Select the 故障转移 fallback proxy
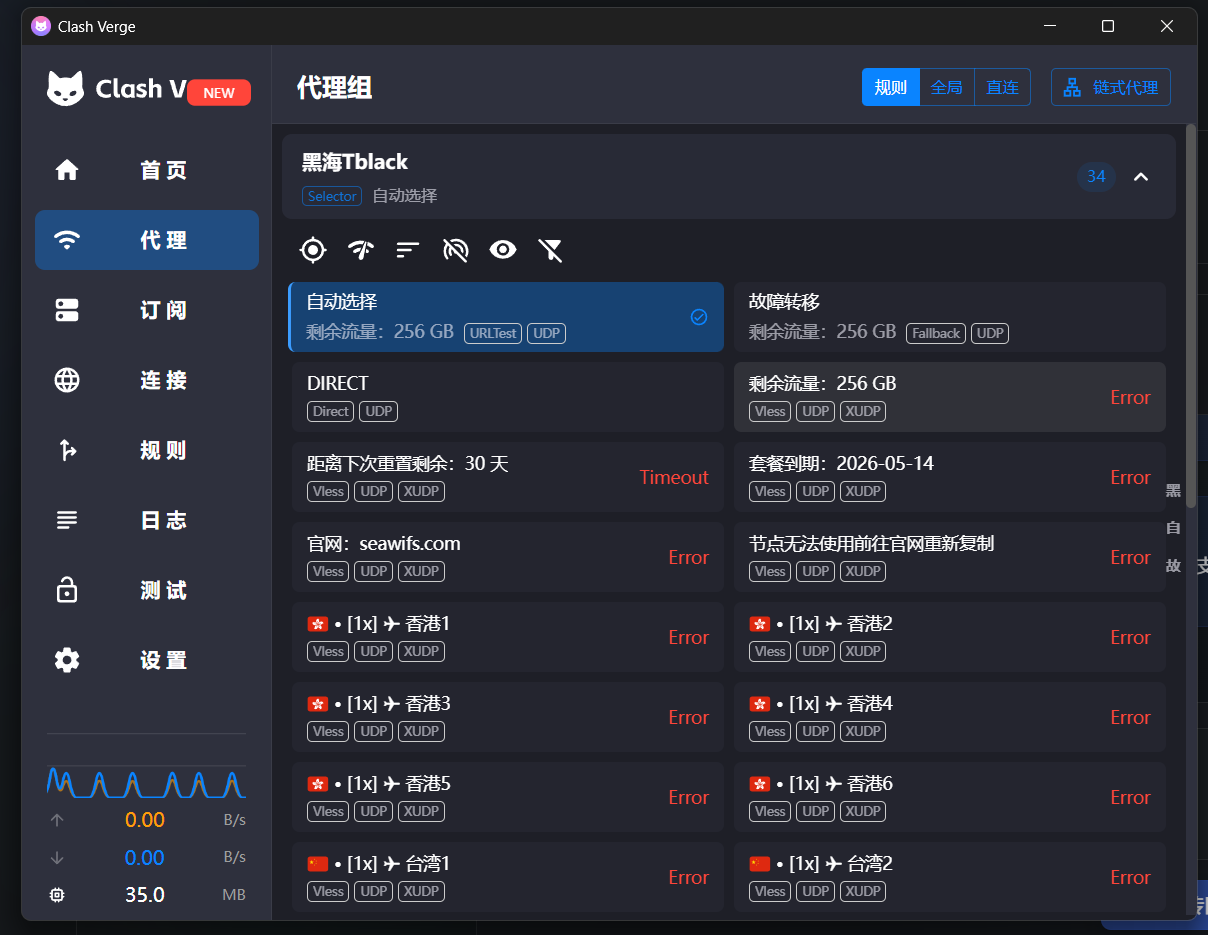The image size is (1208, 935). pyautogui.click(x=949, y=316)
